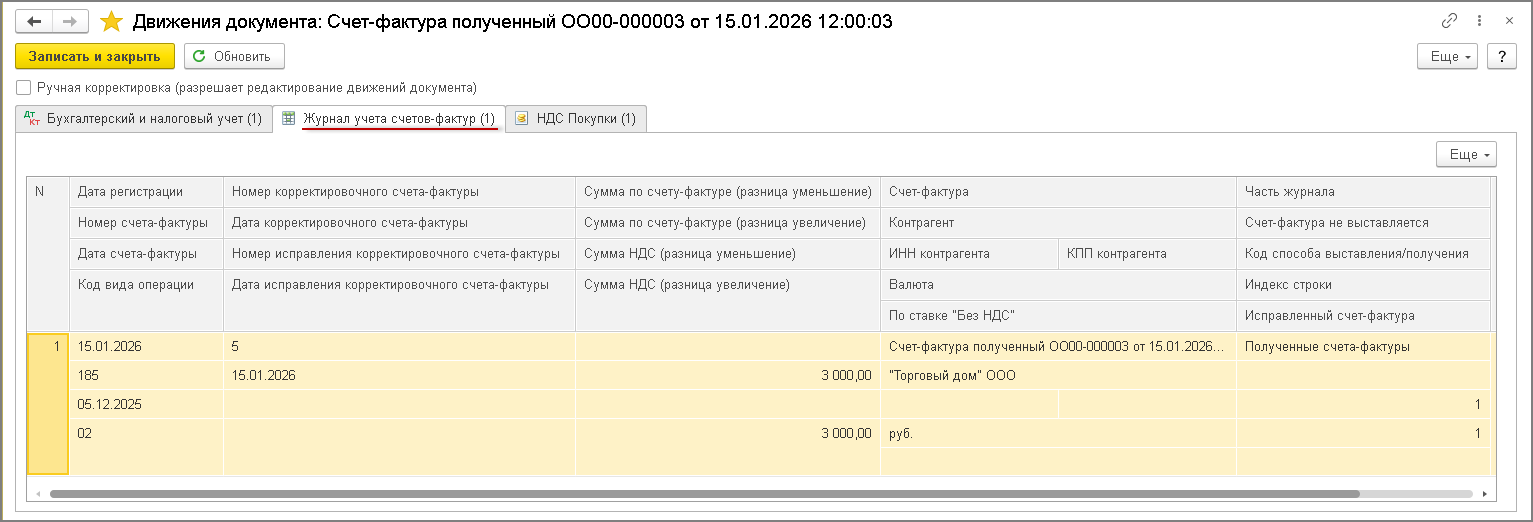
Task: Select row number 1 cell
Action: point(48,404)
